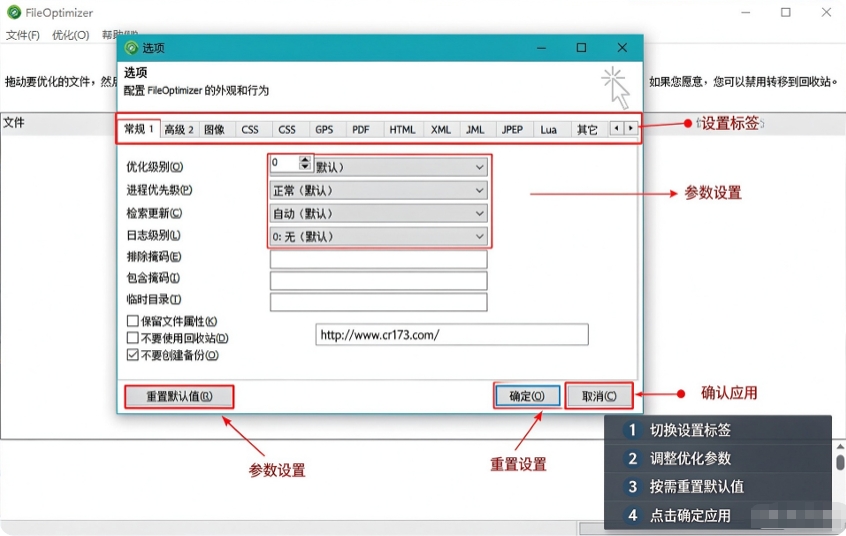Image resolution: width=846 pixels, height=536 pixels.
Task: Click the 选项 dialog title icon
Action: pos(131,48)
